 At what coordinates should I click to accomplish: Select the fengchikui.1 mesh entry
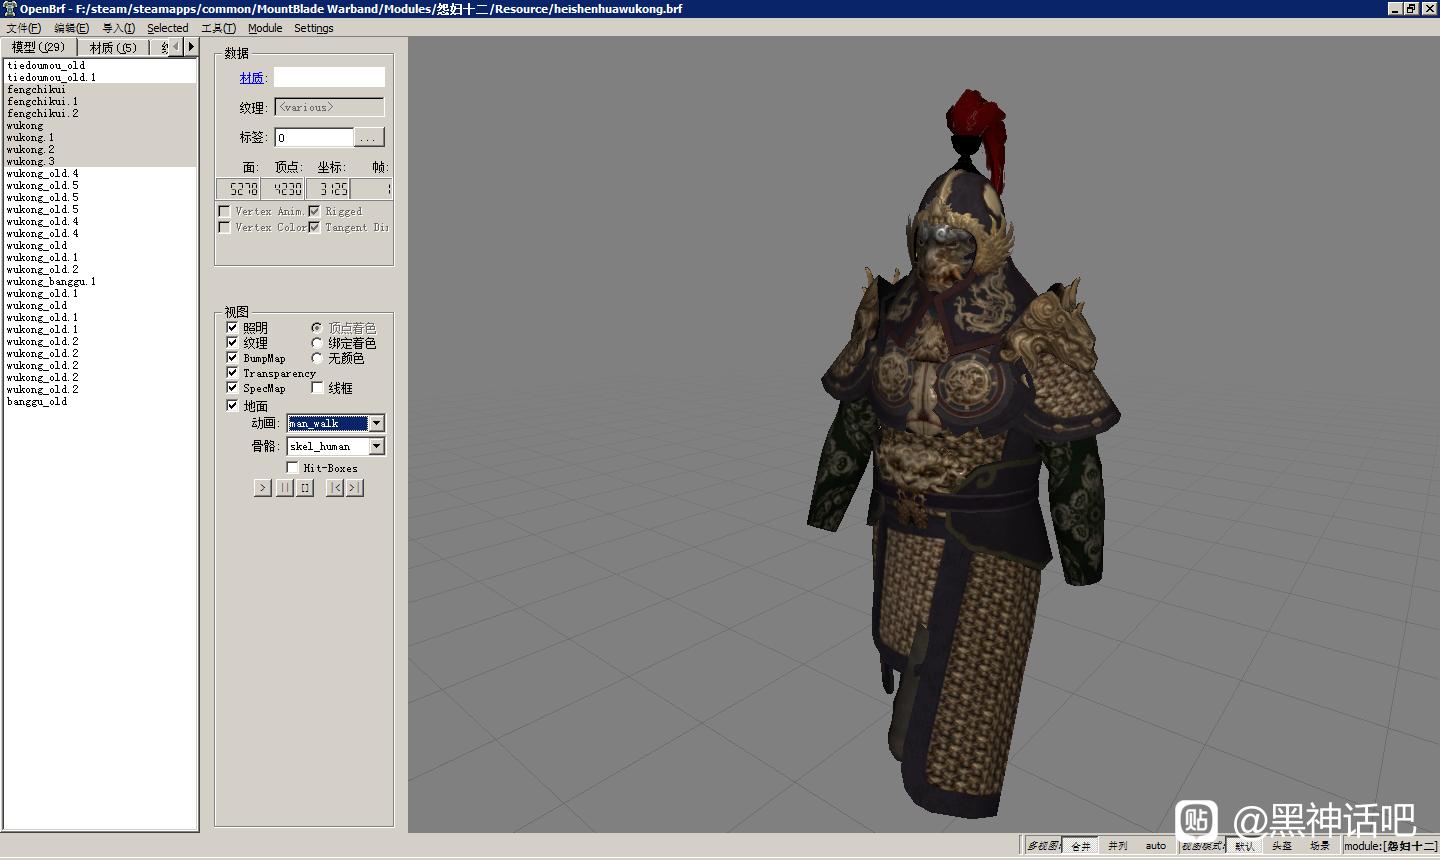tap(100, 101)
